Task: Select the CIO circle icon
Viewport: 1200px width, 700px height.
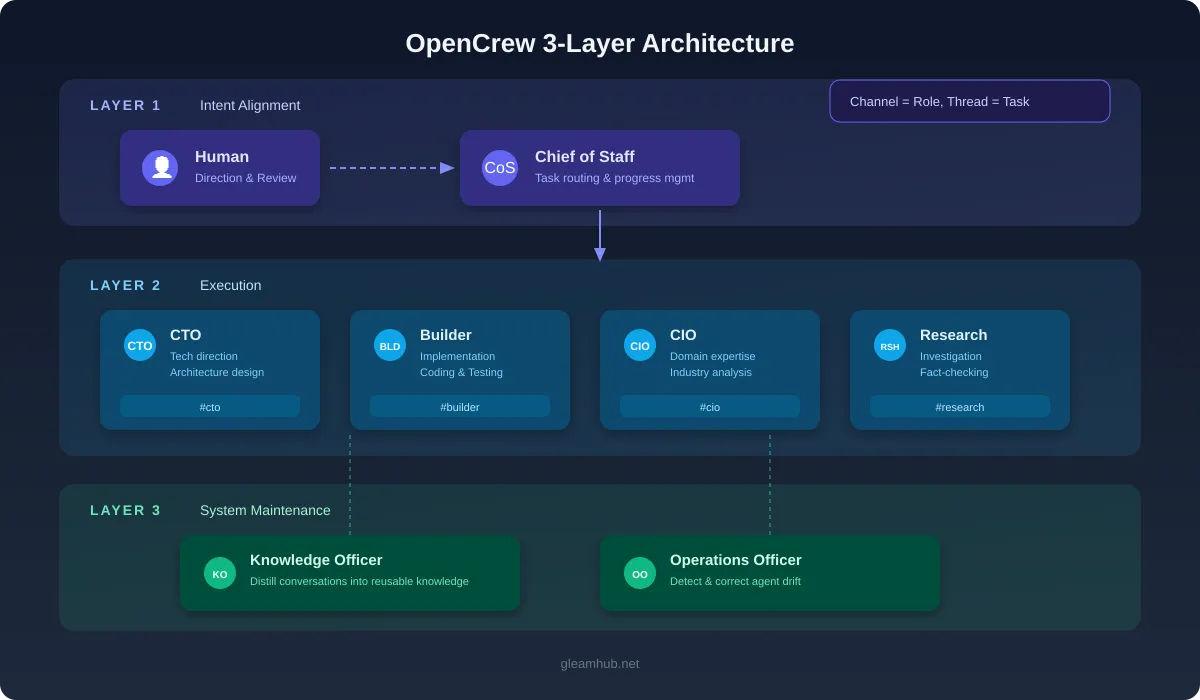Action: coord(639,344)
